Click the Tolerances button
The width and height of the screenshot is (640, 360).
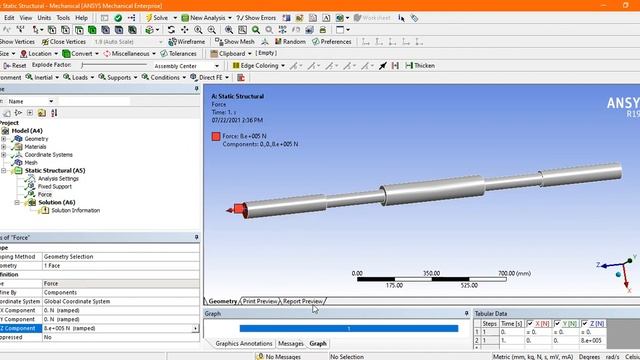(178, 53)
